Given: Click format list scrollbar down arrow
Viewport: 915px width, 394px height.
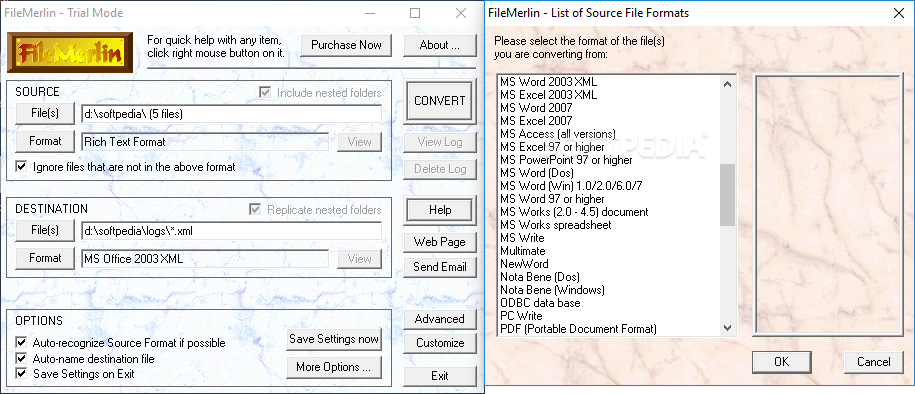Looking at the screenshot, I should pyautogui.click(x=727, y=328).
